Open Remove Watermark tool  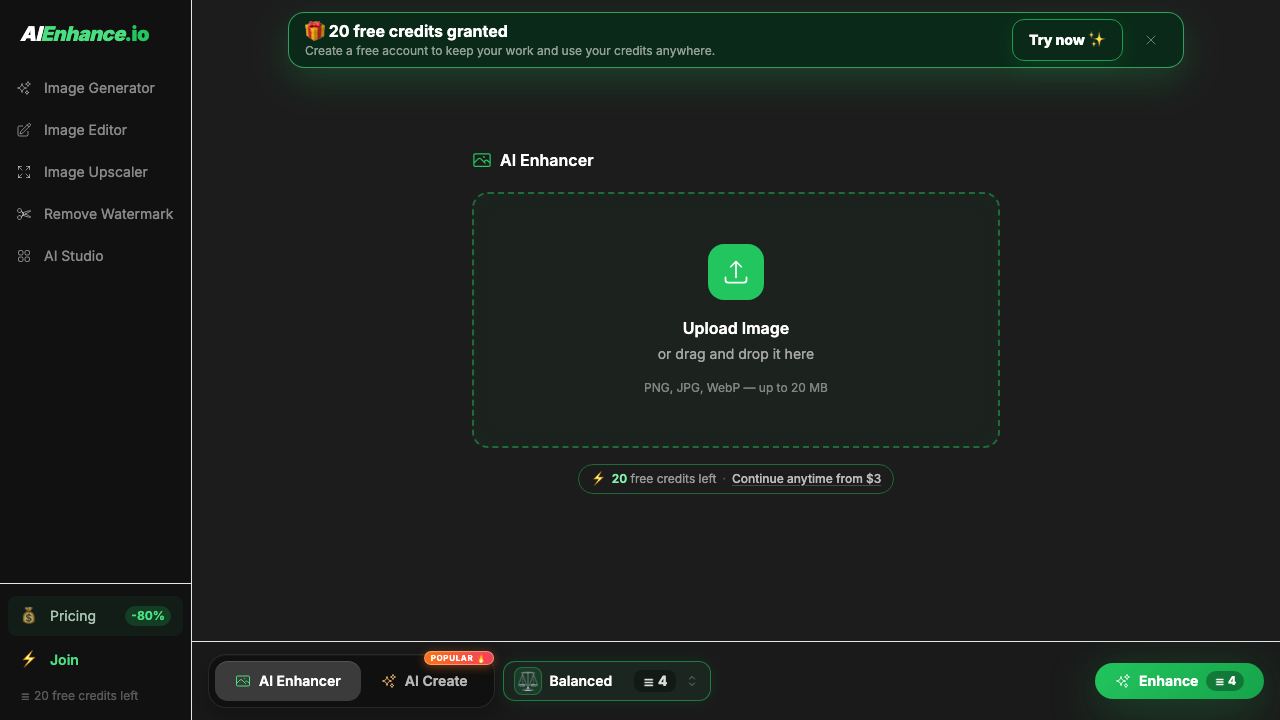click(x=96, y=214)
